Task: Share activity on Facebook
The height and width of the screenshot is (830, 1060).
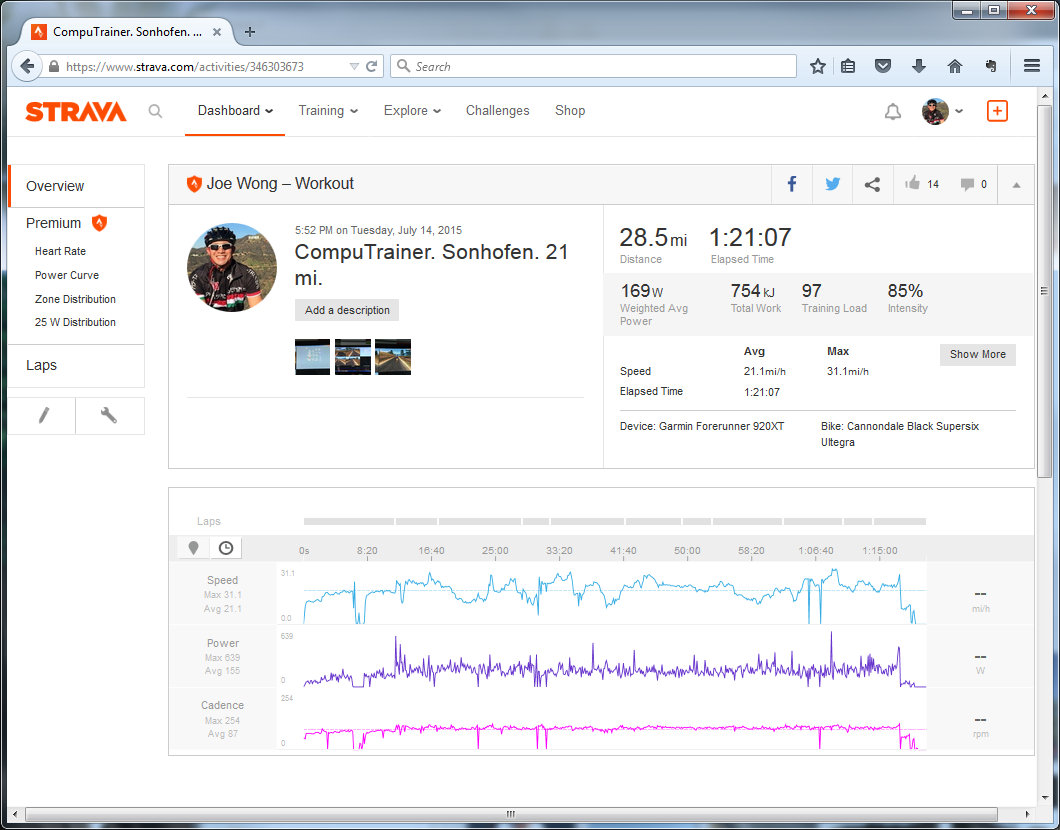Action: 791,184
